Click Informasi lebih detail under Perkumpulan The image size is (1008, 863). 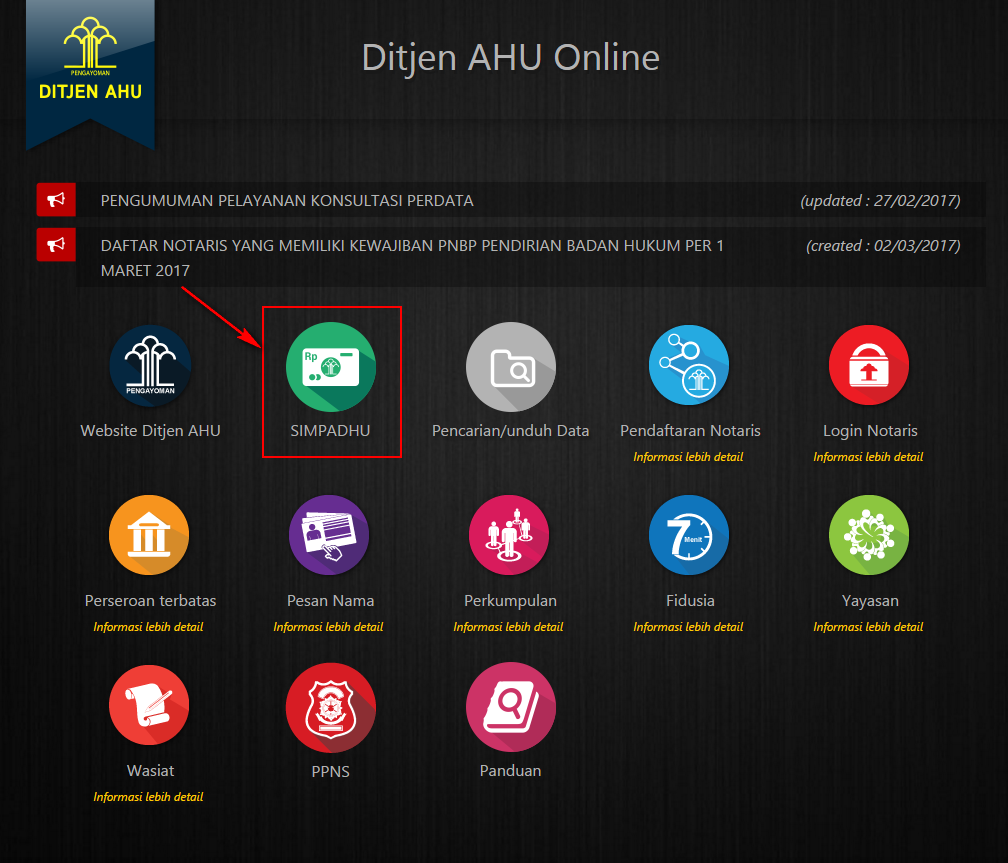(508, 626)
